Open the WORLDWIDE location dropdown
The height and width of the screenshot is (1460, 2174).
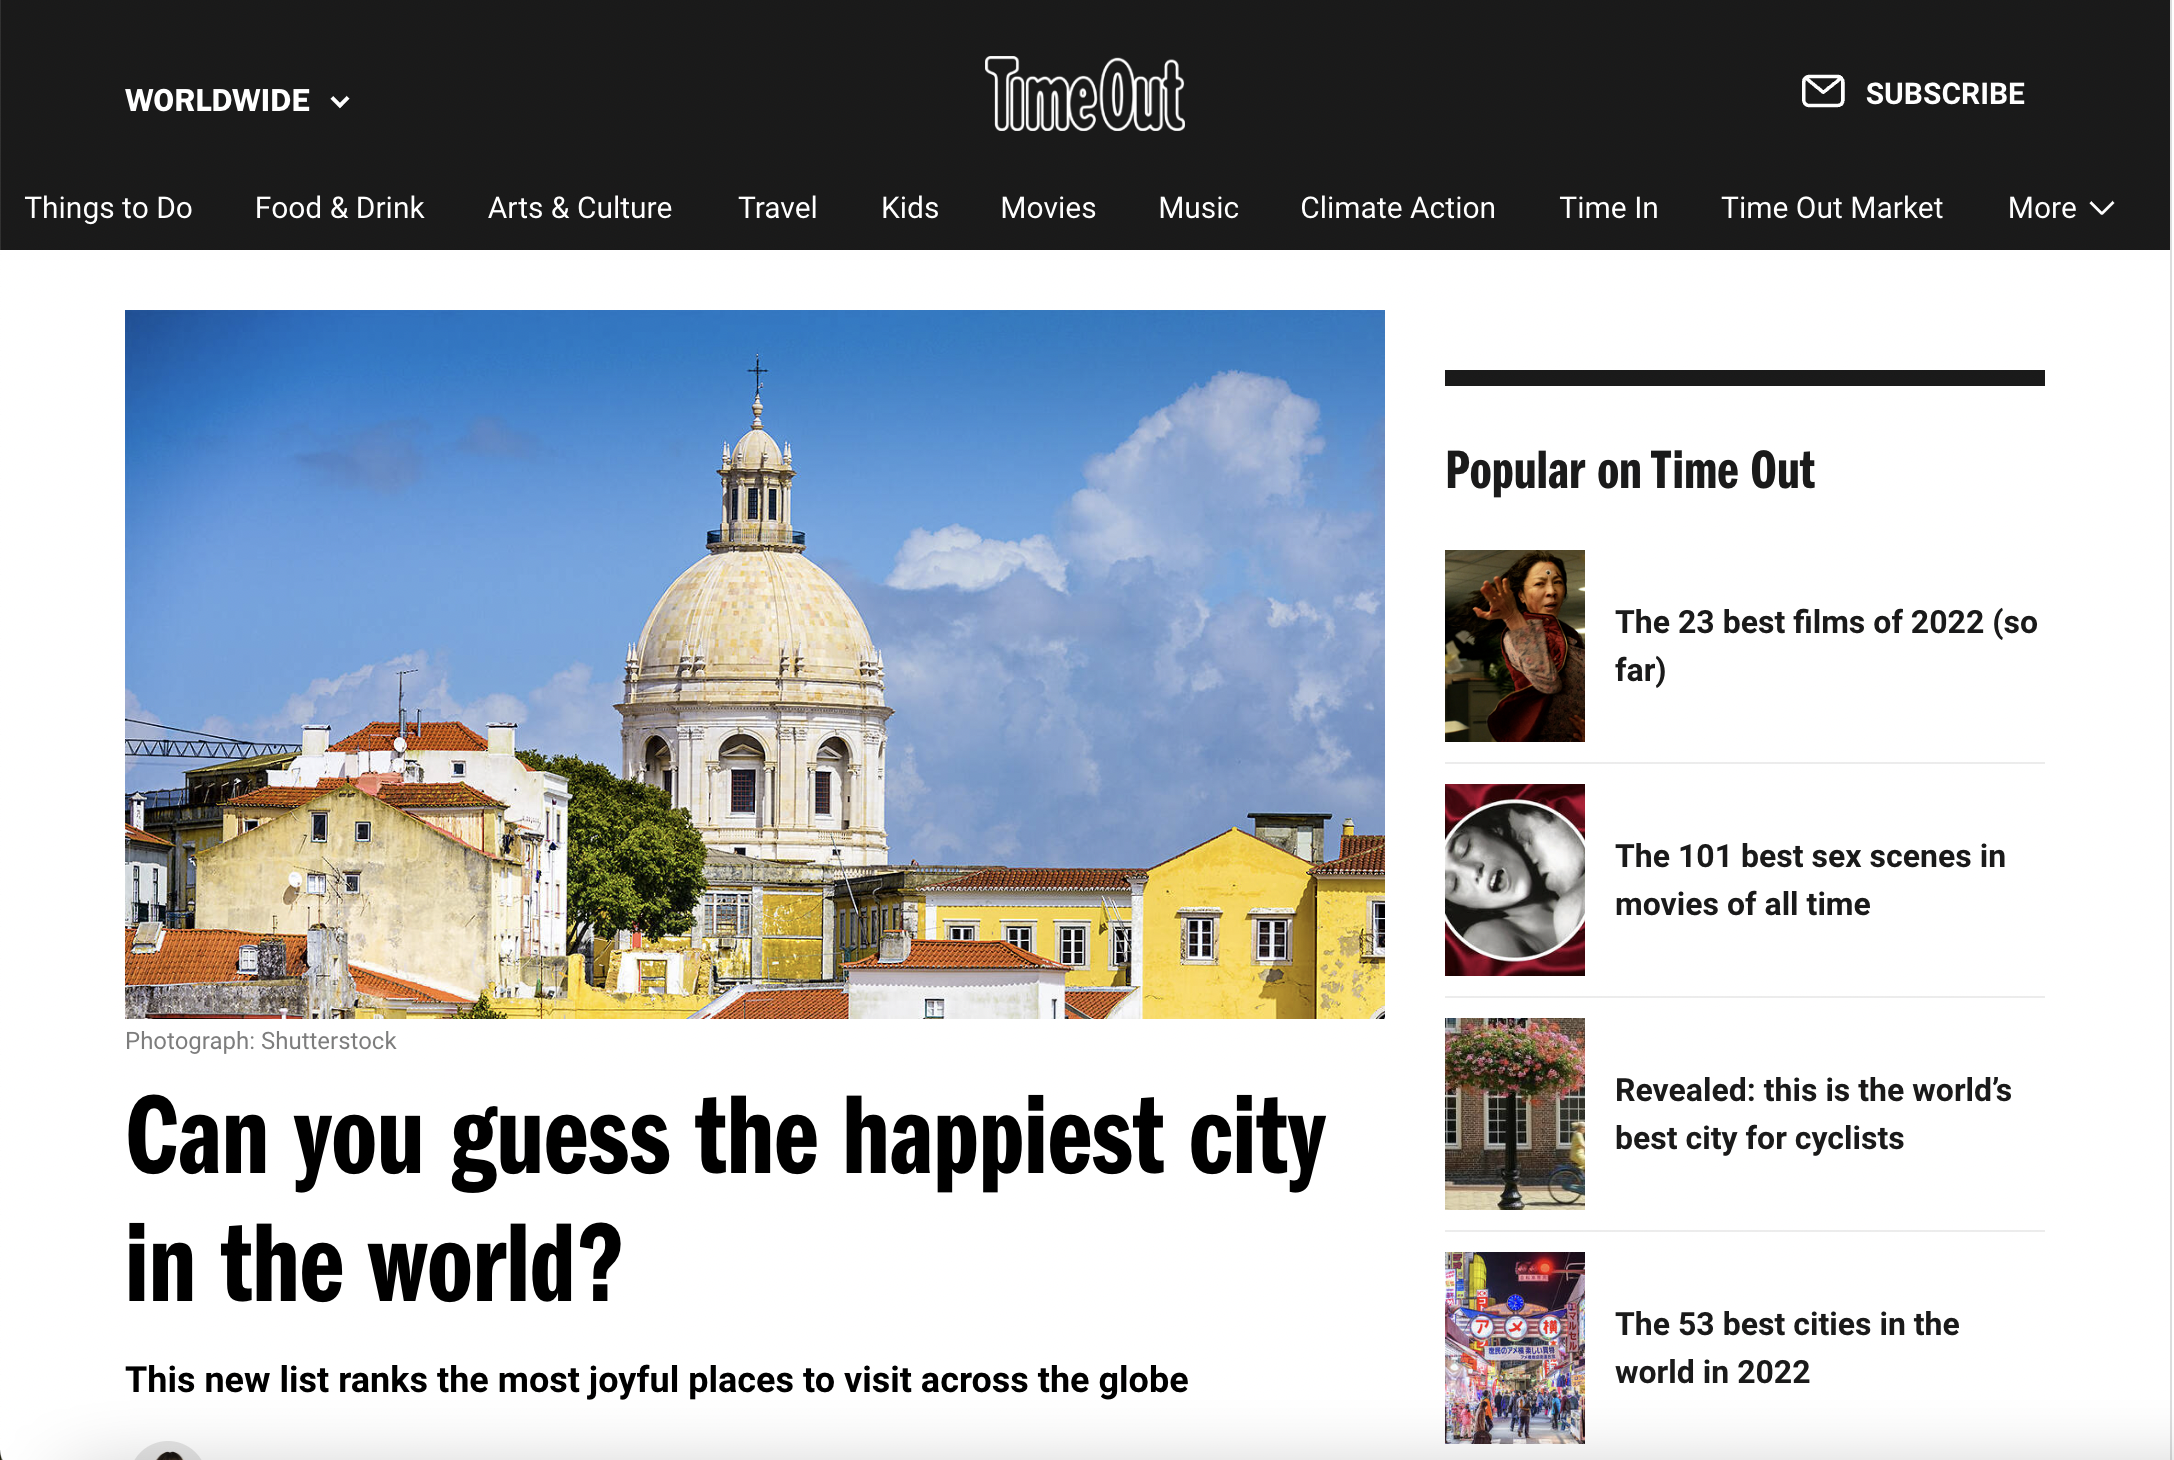pos(218,100)
